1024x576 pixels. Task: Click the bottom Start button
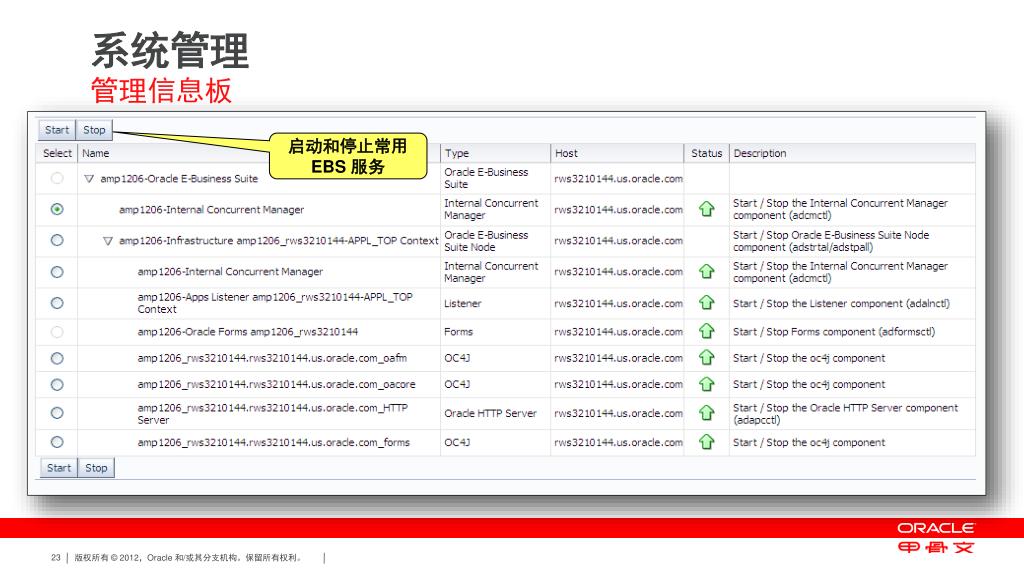59,468
